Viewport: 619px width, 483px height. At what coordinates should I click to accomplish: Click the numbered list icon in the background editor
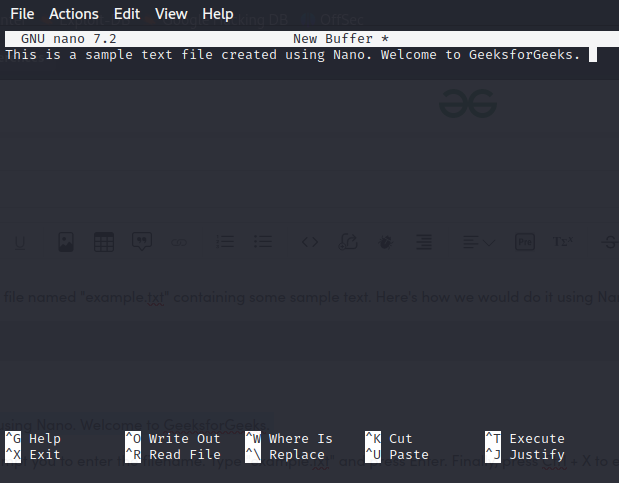(225, 242)
